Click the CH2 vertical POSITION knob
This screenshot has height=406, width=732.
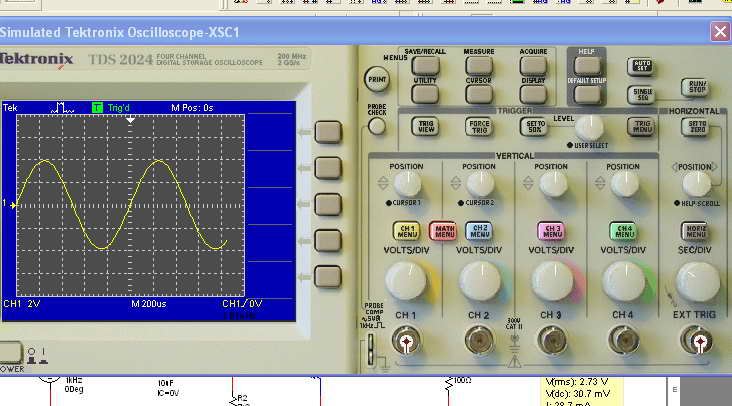pyautogui.click(x=480, y=184)
